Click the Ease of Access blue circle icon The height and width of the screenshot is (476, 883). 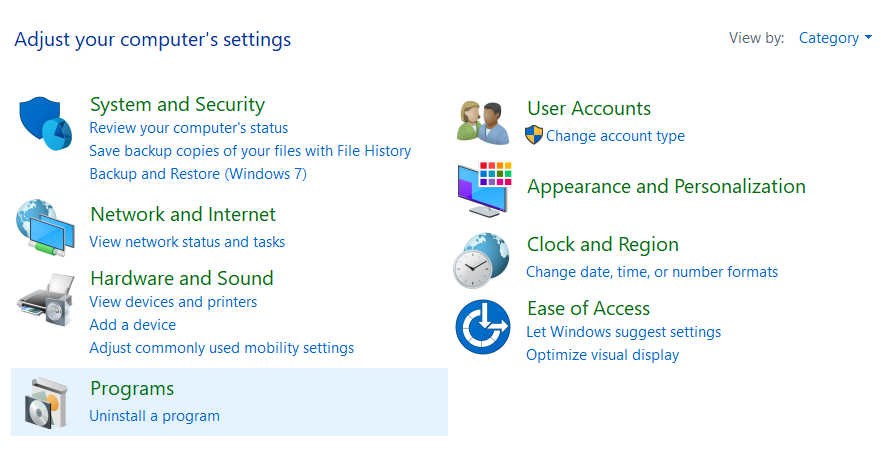(483, 327)
